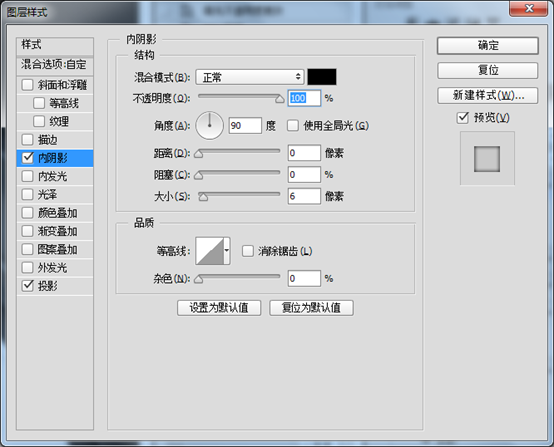Select the 描边 style row label
The image size is (554, 447).
click(47, 140)
